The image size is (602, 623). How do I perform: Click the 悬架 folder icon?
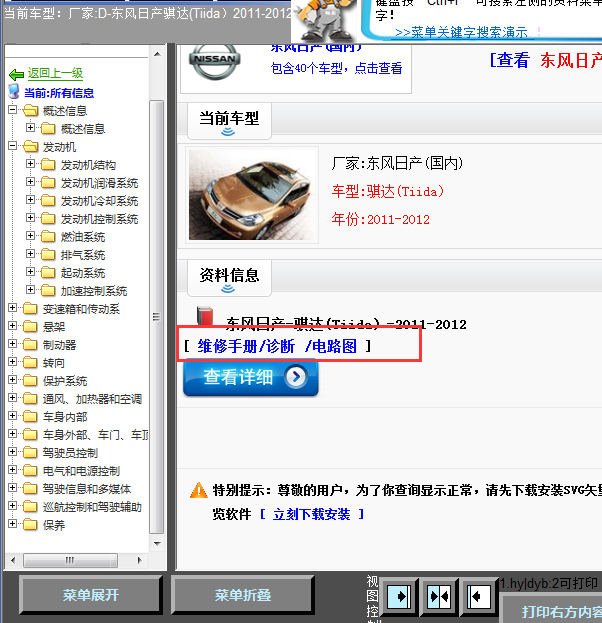click(x=30, y=327)
